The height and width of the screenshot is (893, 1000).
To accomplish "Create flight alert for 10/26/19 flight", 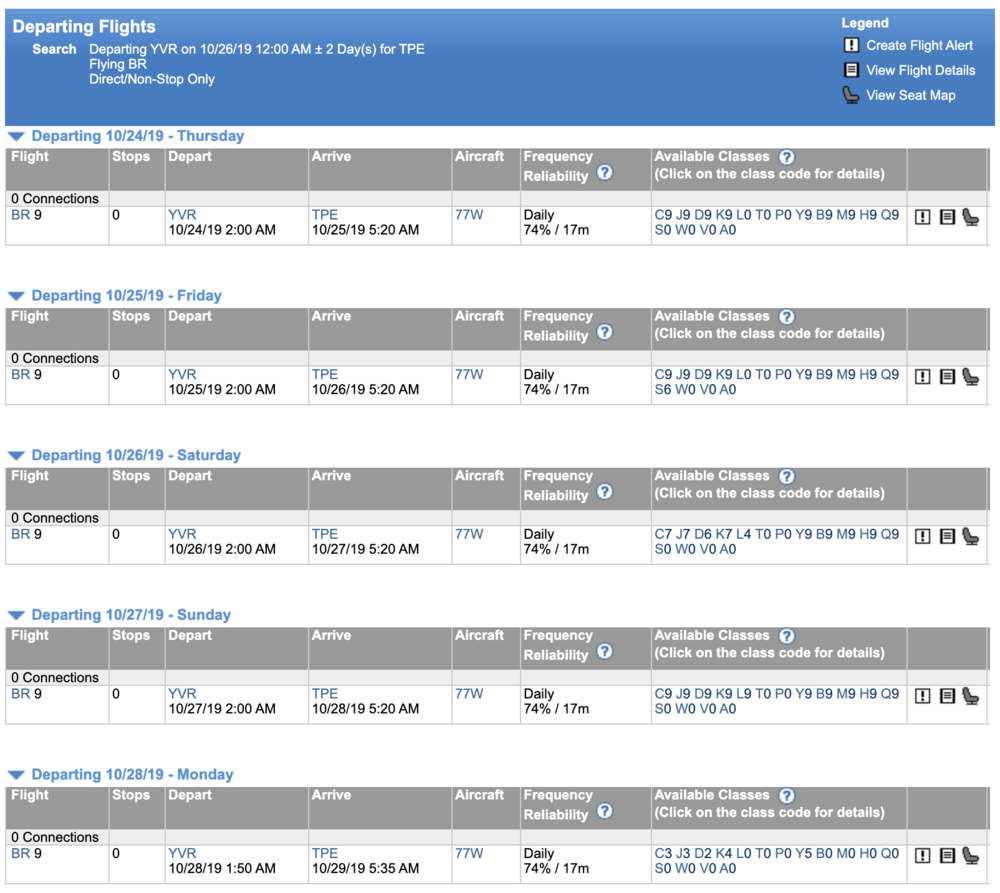I will tap(922, 536).
